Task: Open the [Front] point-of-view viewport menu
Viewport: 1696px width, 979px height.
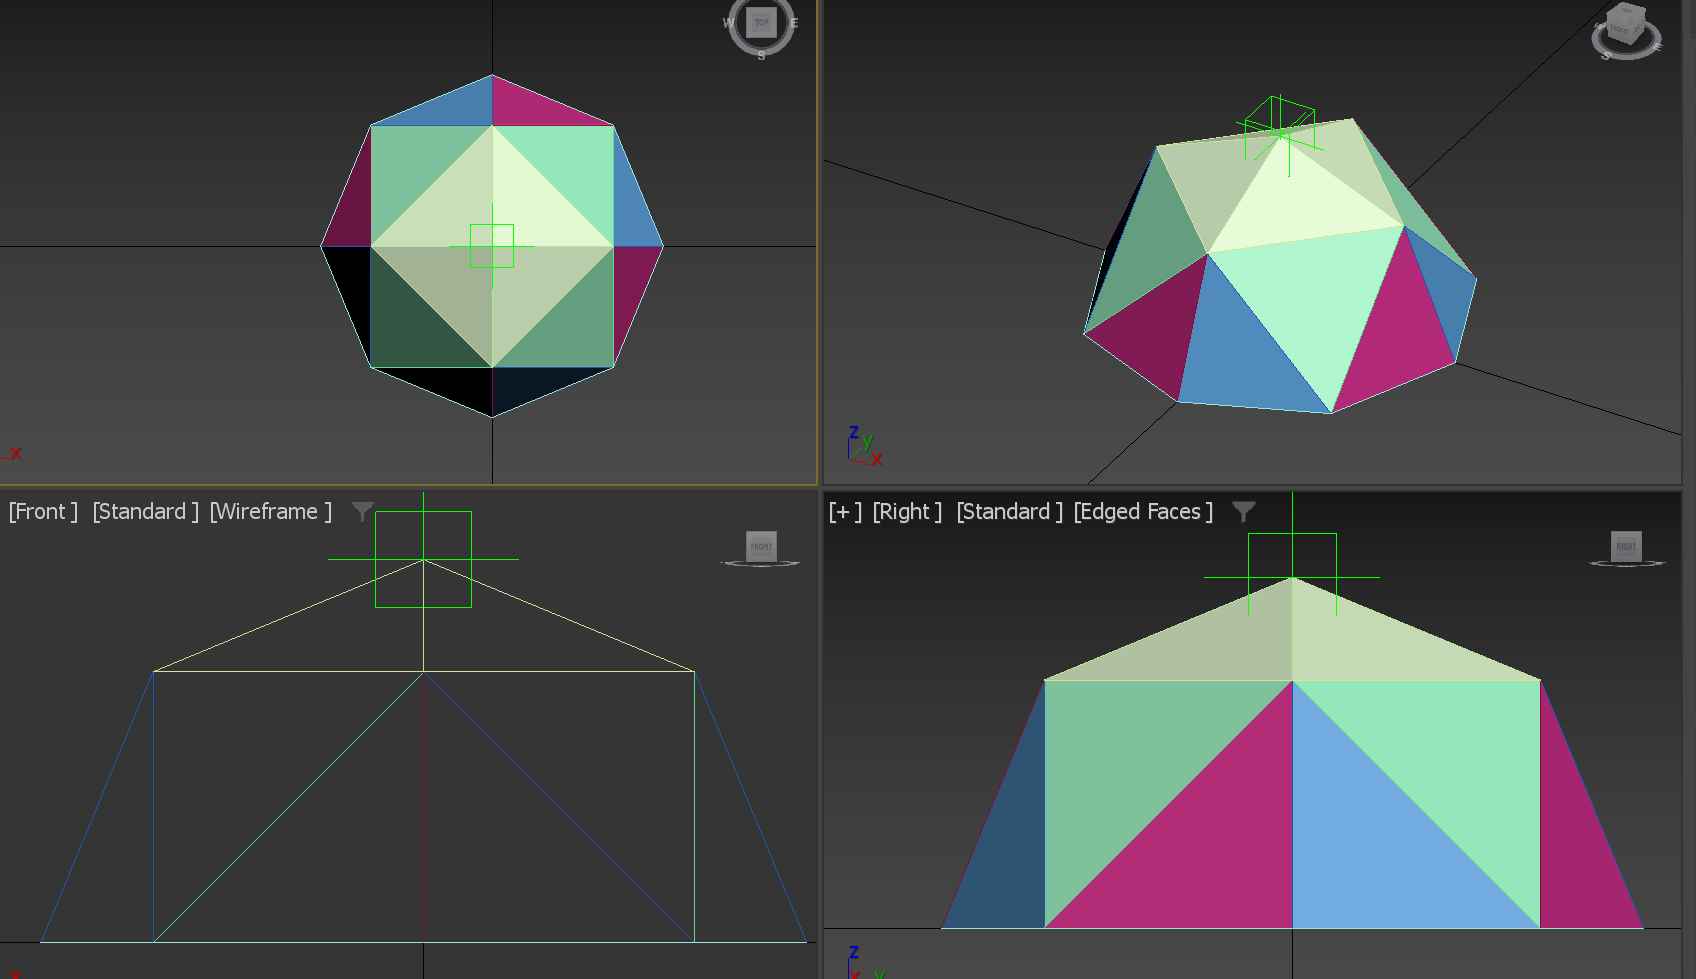Action: 41,511
